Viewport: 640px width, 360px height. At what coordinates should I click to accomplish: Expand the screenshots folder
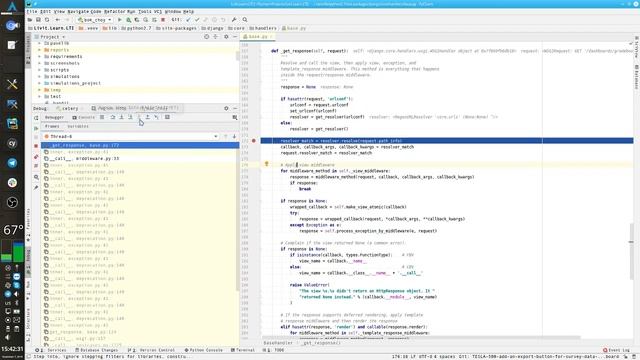tap(40, 63)
